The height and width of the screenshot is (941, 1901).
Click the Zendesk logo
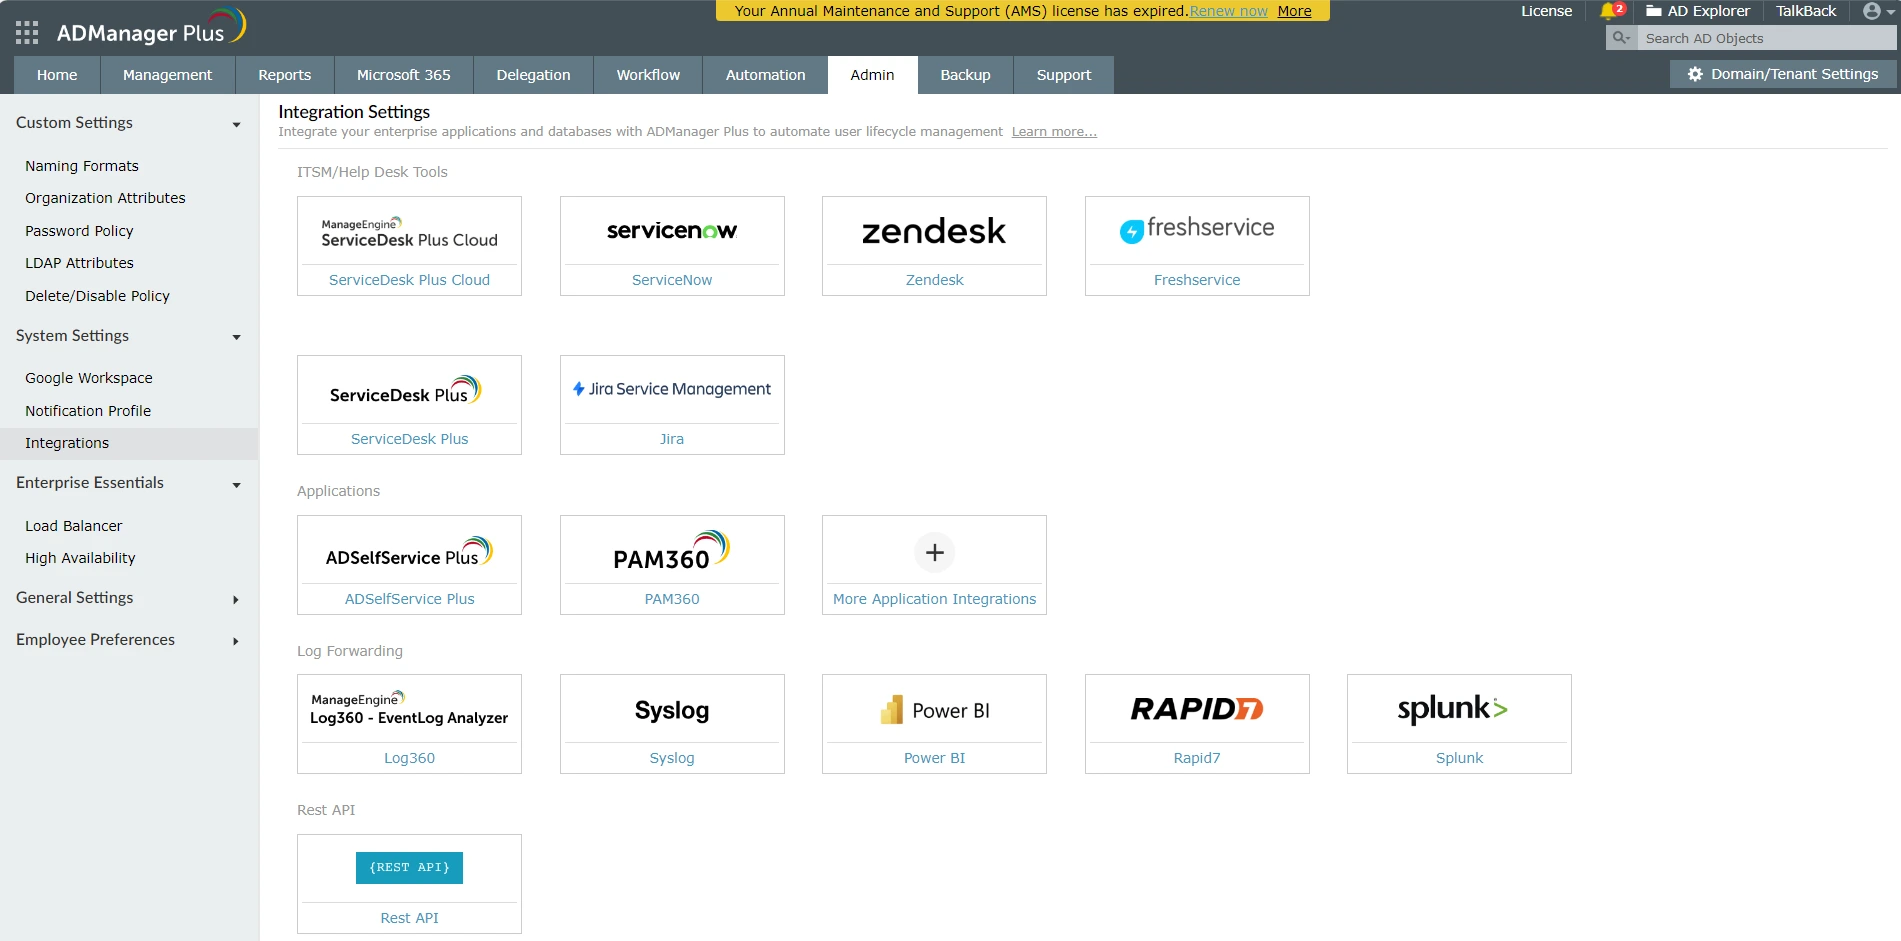point(934,231)
